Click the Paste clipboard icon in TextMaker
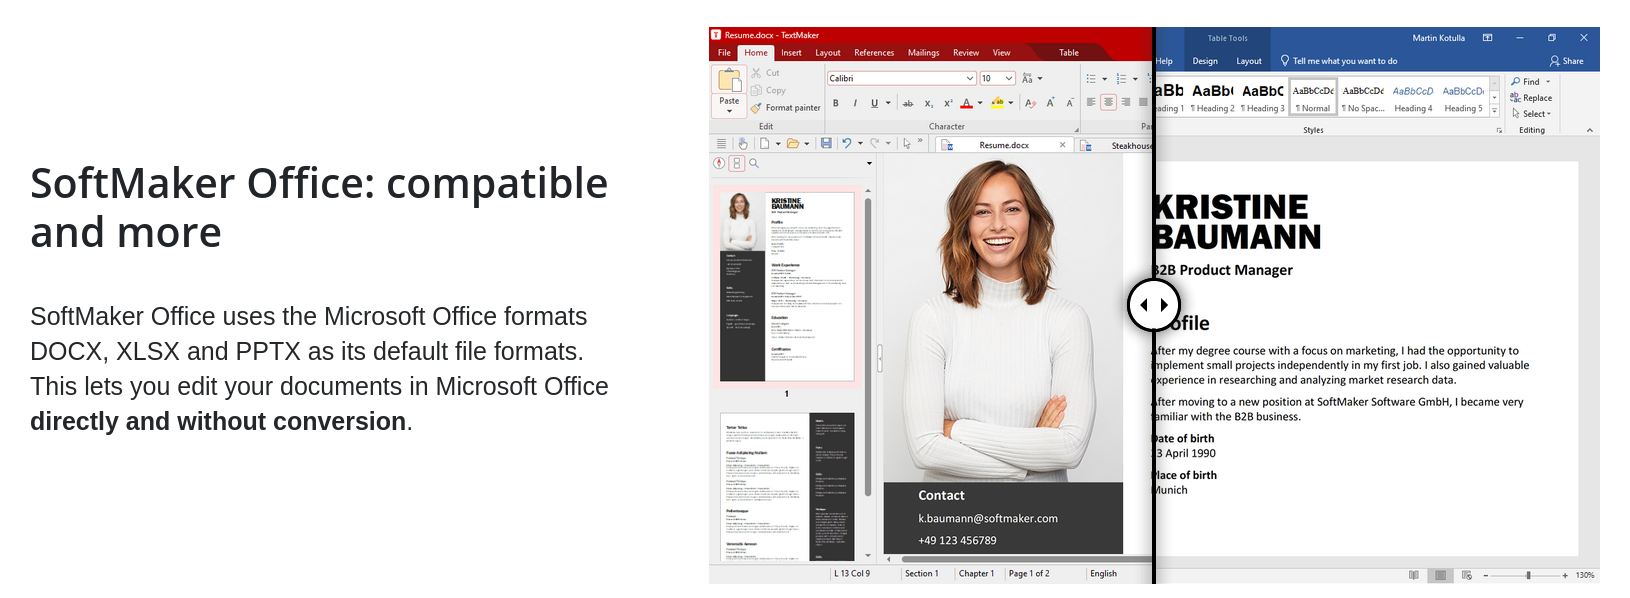 (729, 80)
